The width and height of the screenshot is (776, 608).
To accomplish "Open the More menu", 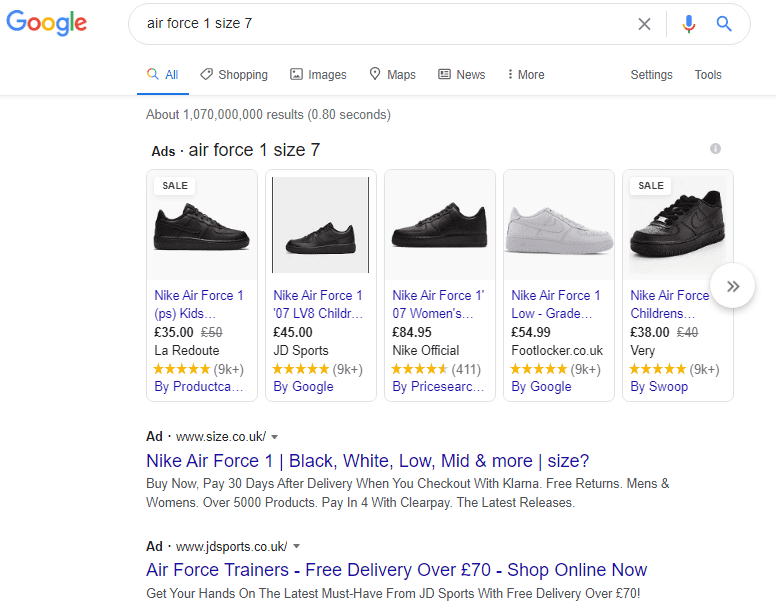I will click(526, 75).
